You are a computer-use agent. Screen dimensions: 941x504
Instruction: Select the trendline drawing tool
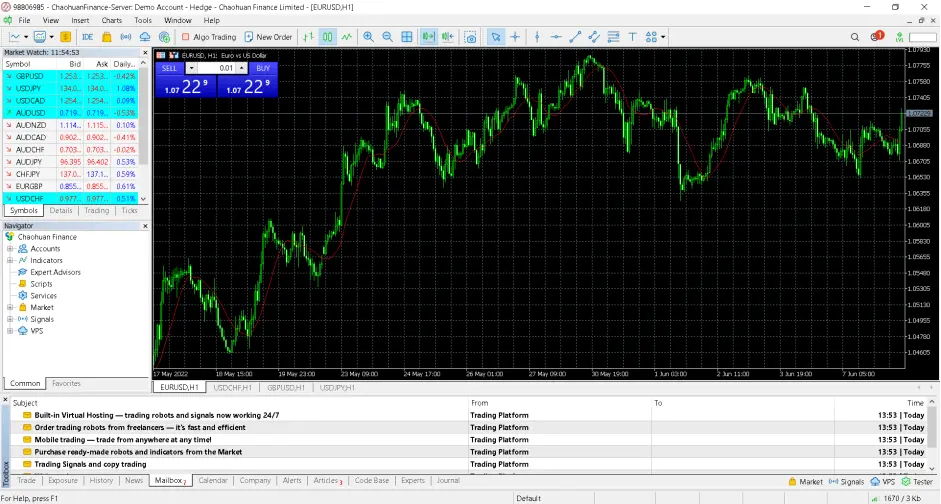coord(575,37)
